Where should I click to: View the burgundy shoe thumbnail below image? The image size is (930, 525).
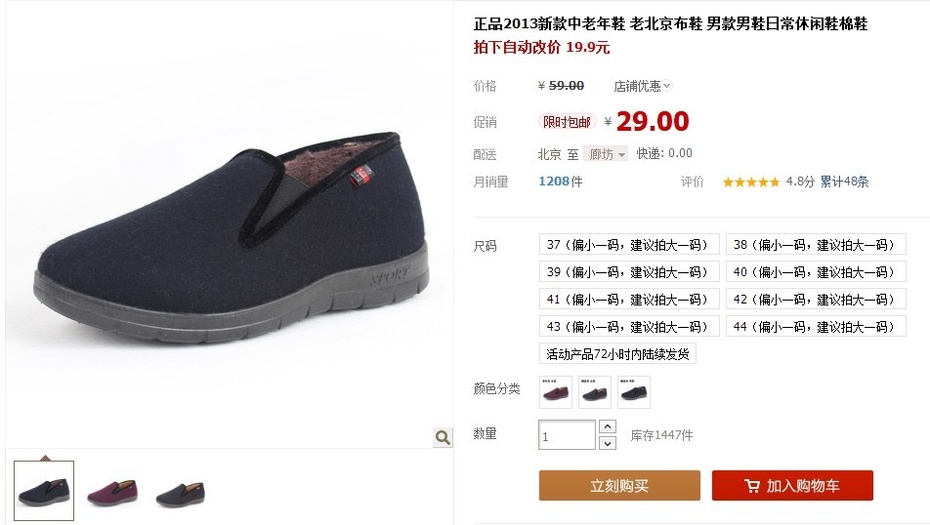pyautogui.click(x=112, y=492)
